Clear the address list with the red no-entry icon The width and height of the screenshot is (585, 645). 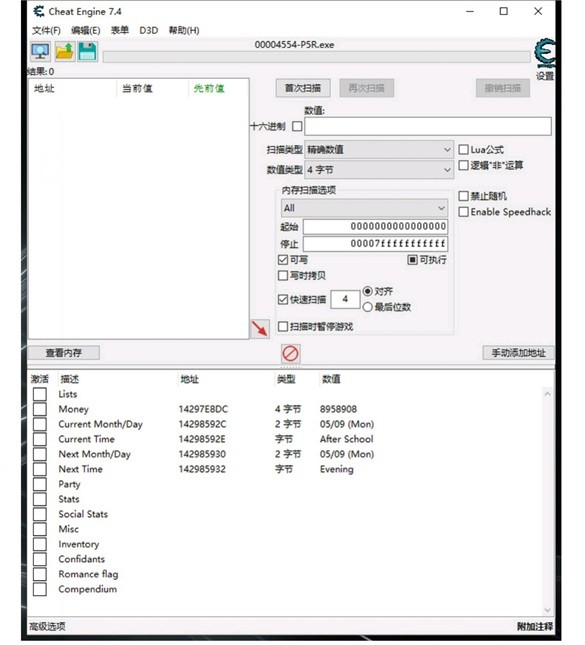point(290,353)
